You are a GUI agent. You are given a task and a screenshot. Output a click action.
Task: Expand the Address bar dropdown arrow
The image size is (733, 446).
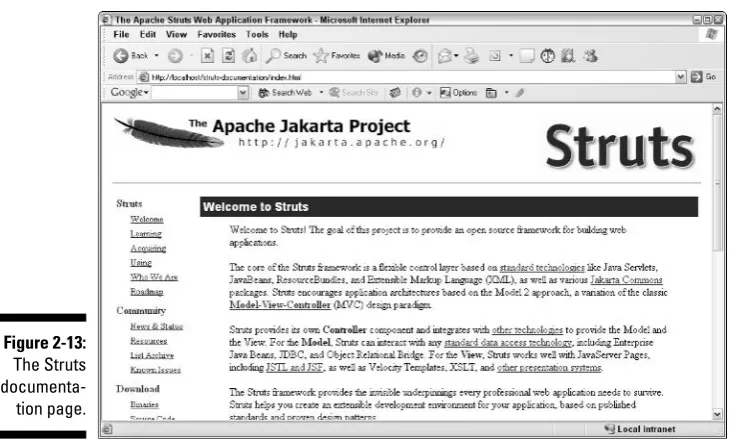coord(681,77)
